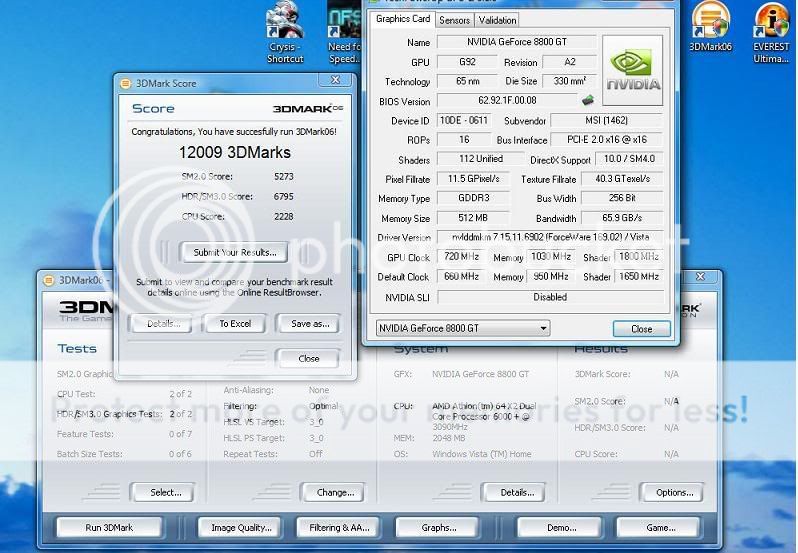Switch to the Graphics Card tab
This screenshot has height=553, width=798.
(x=403, y=19)
